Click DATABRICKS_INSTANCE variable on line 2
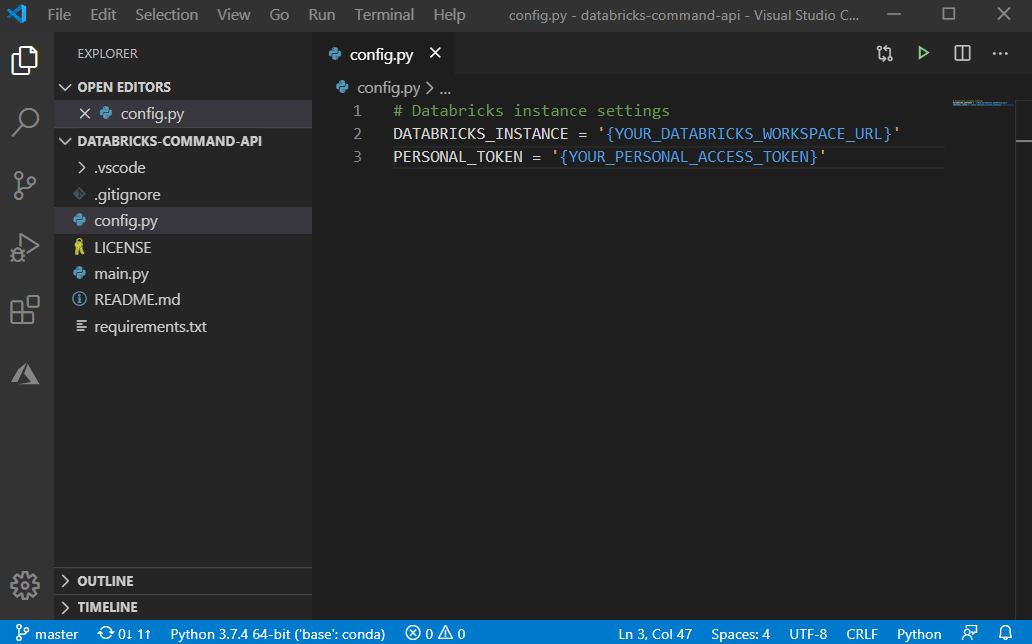The image size is (1032, 644). 480,134
